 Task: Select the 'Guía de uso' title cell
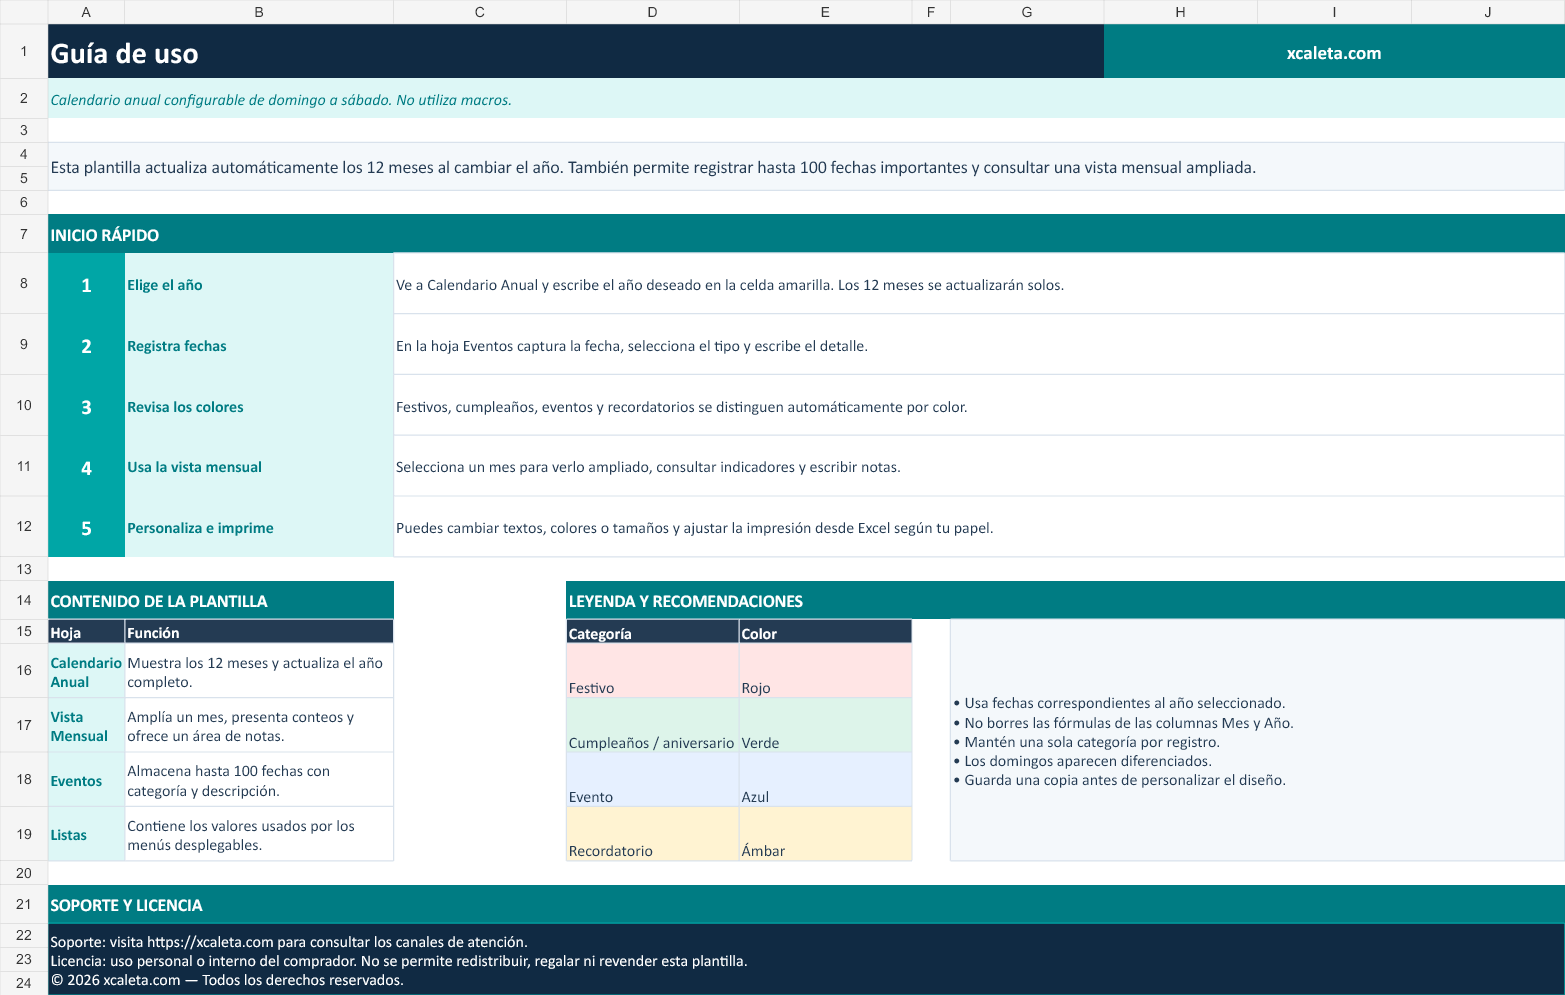click(576, 52)
